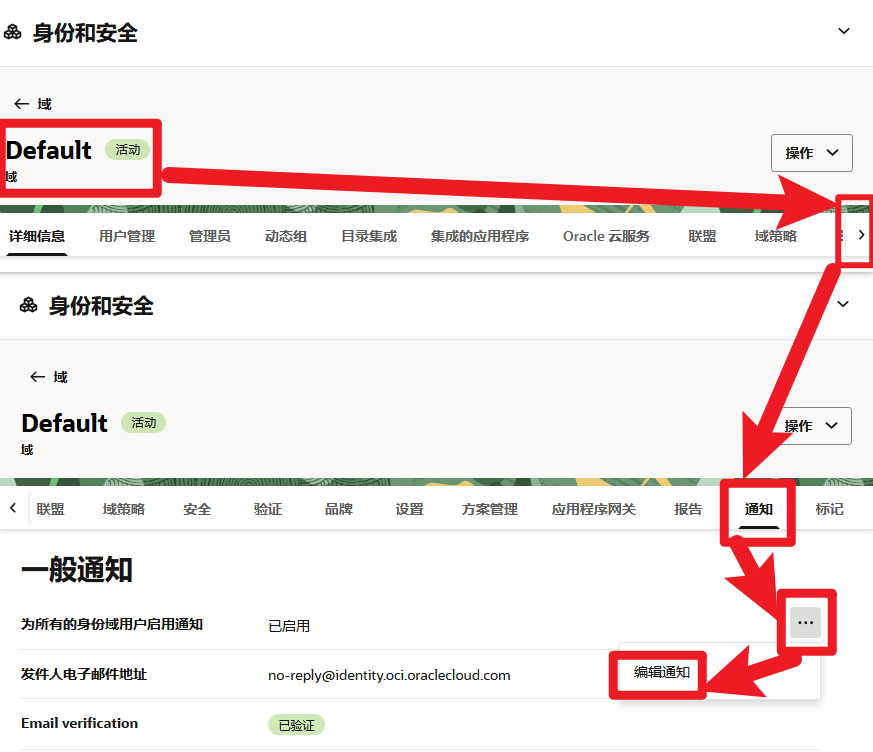
Task: Open 域策略 tab next to 安全
Action: [124, 509]
